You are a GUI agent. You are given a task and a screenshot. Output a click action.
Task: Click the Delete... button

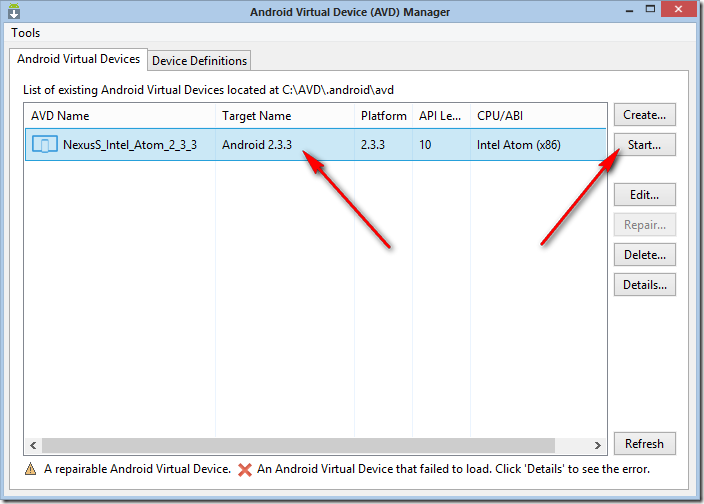(644, 255)
